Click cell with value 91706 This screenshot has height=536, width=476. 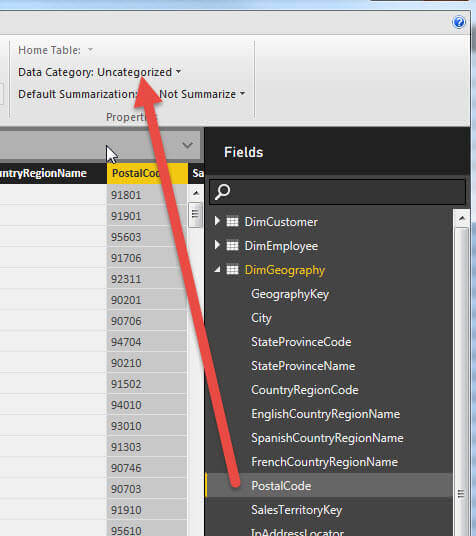pos(147,258)
